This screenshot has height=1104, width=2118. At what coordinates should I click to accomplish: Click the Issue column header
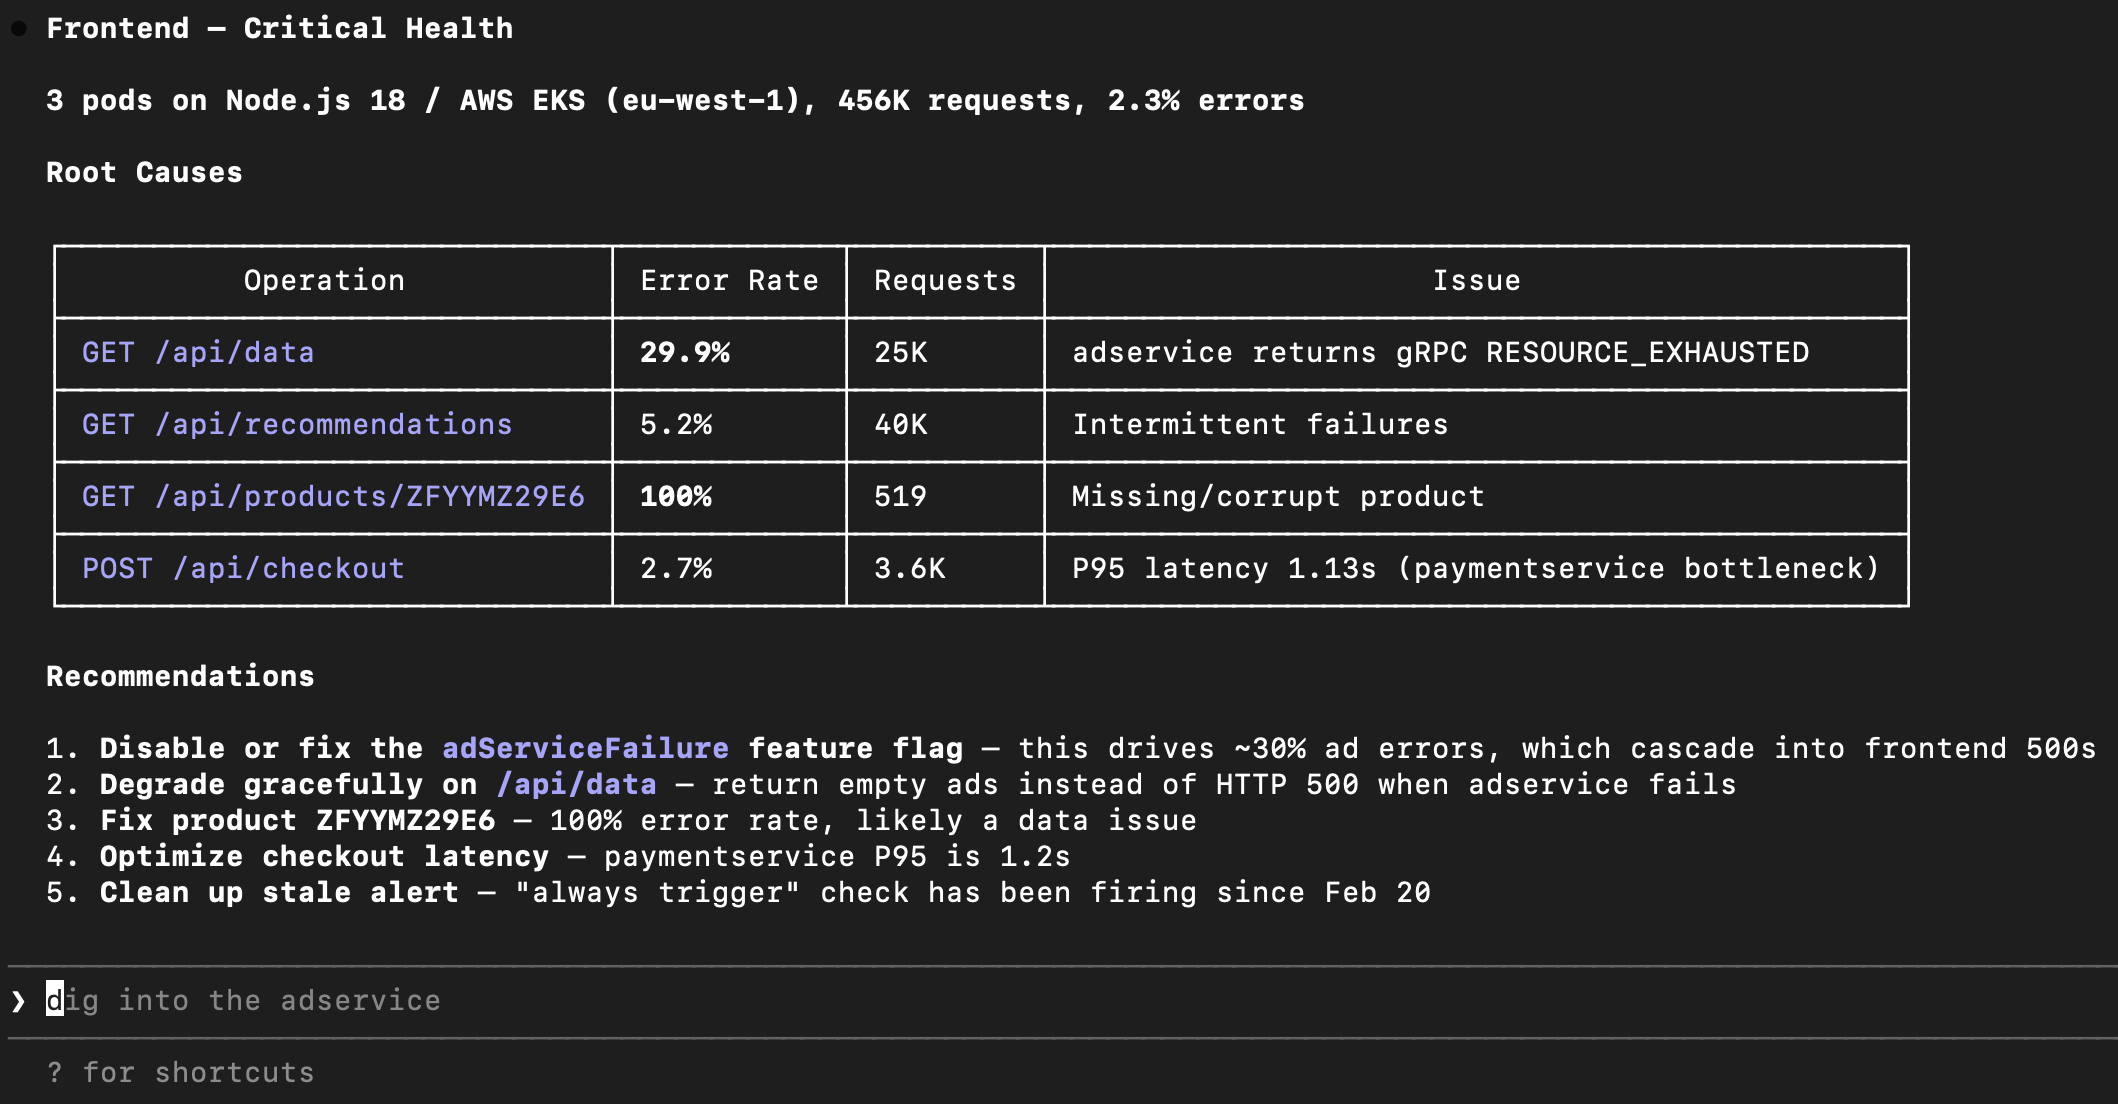[1476, 281]
